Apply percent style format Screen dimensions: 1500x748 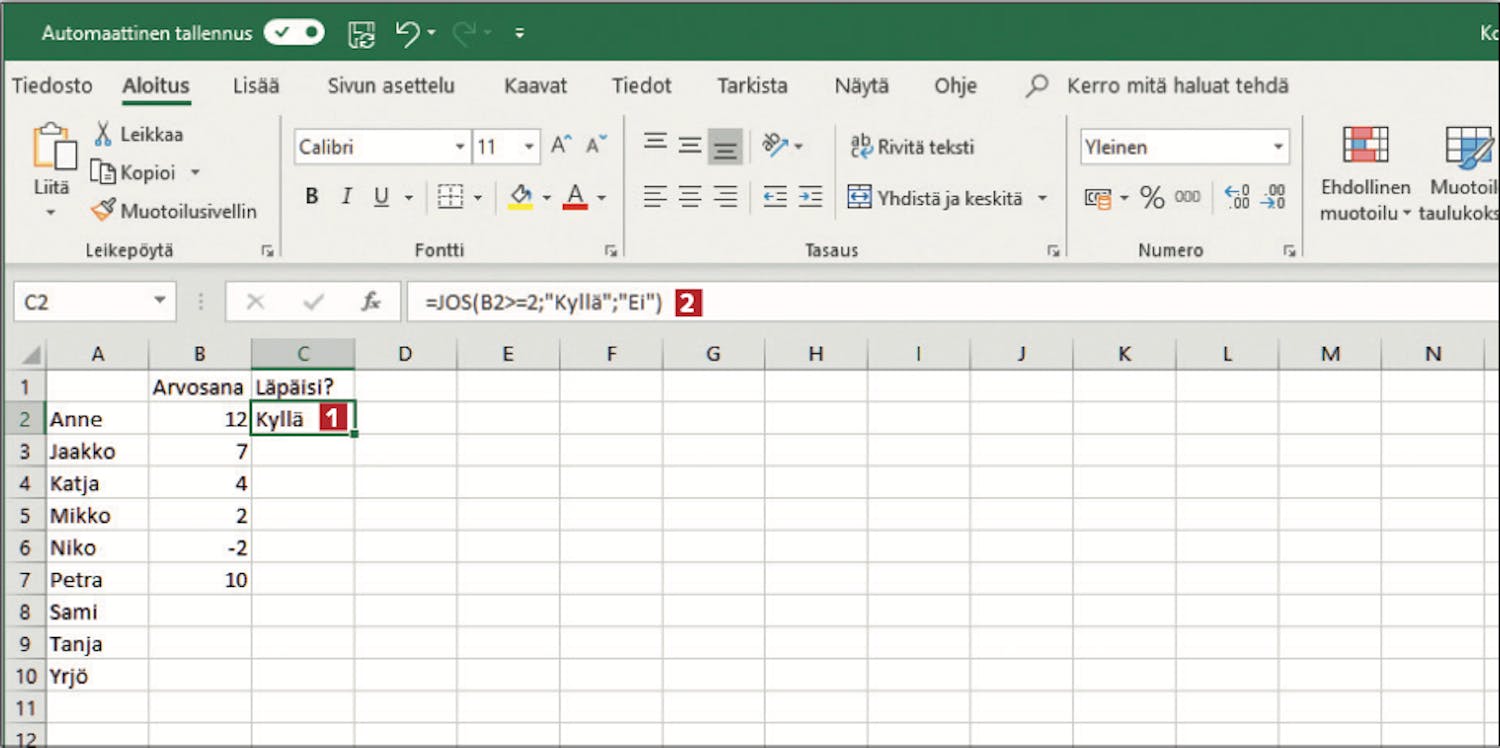coord(1152,198)
